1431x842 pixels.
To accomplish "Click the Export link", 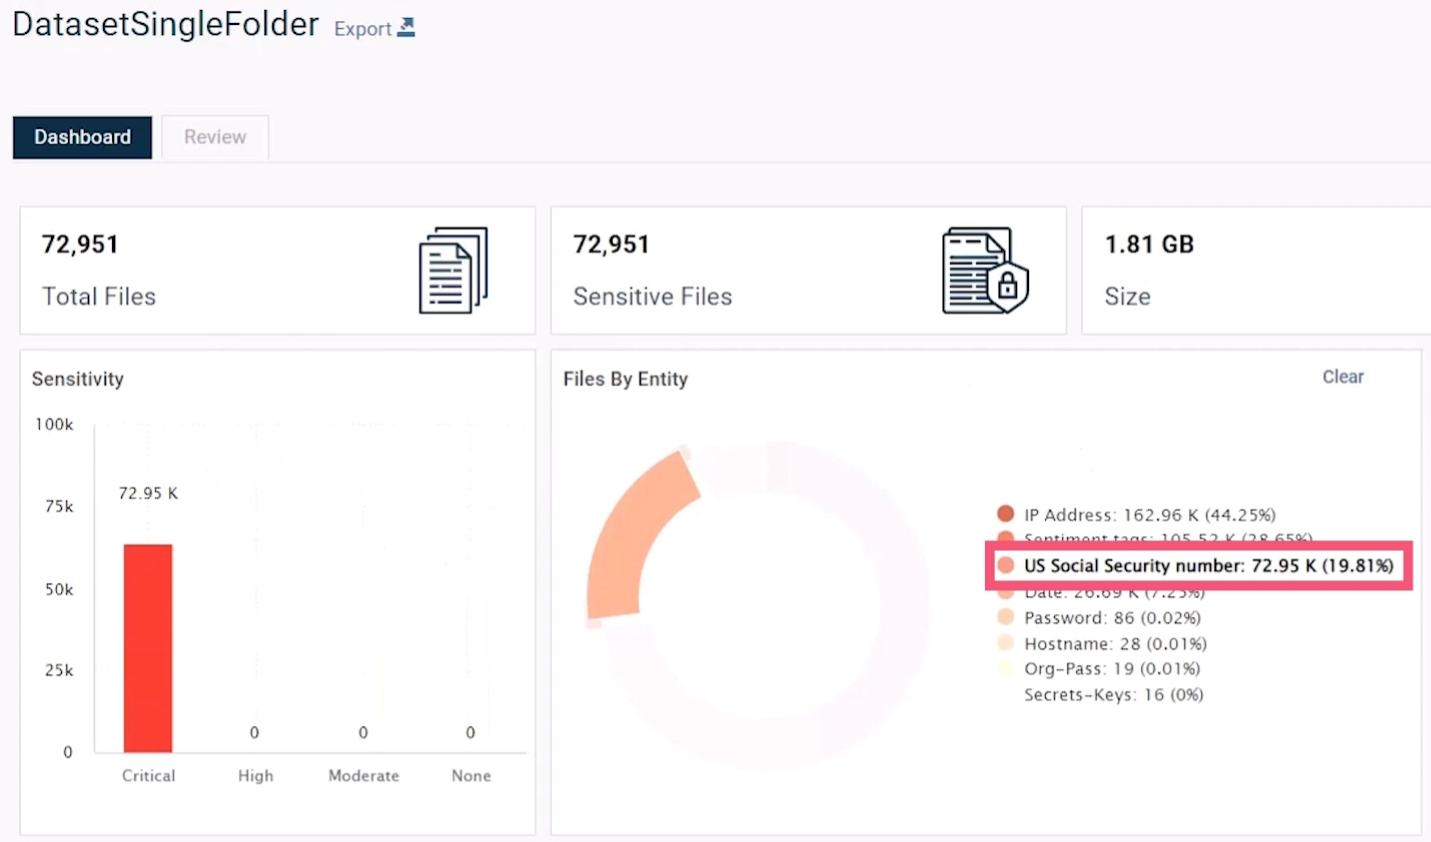I will [x=363, y=29].
